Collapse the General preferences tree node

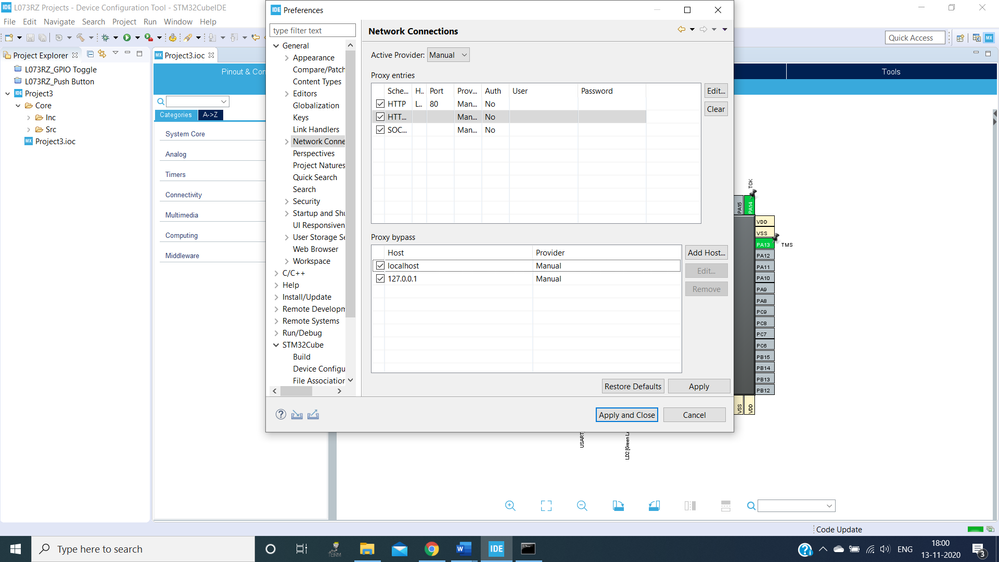coord(276,46)
